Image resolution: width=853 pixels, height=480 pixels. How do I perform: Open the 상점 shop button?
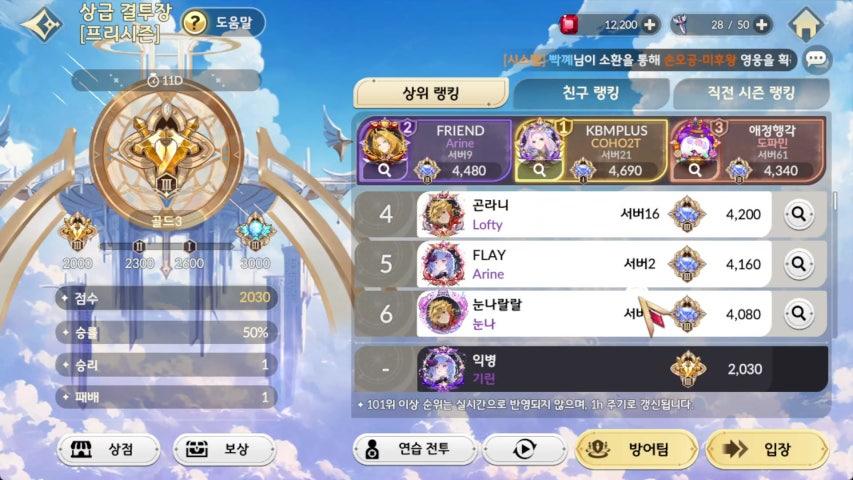click(x=109, y=450)
